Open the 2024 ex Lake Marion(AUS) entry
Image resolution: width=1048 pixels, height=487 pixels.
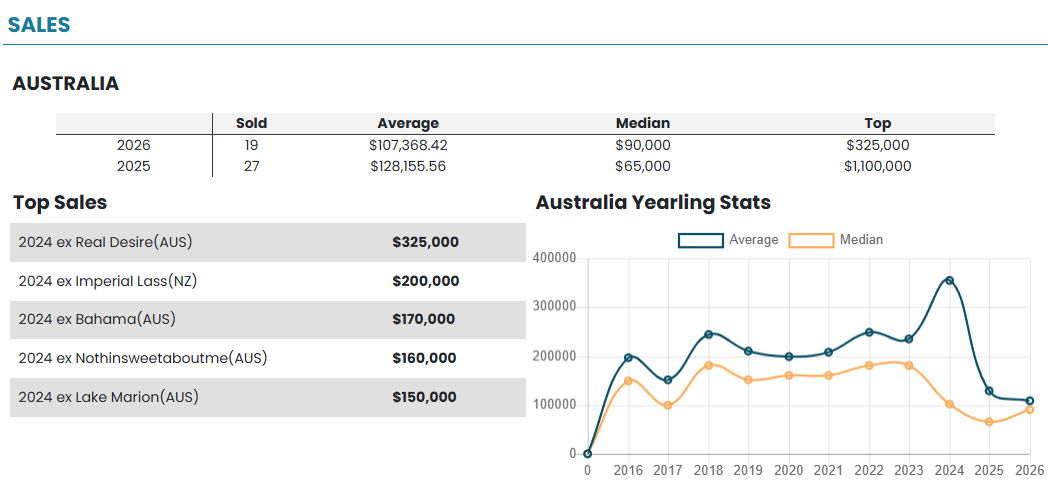(x=108, y=397)
